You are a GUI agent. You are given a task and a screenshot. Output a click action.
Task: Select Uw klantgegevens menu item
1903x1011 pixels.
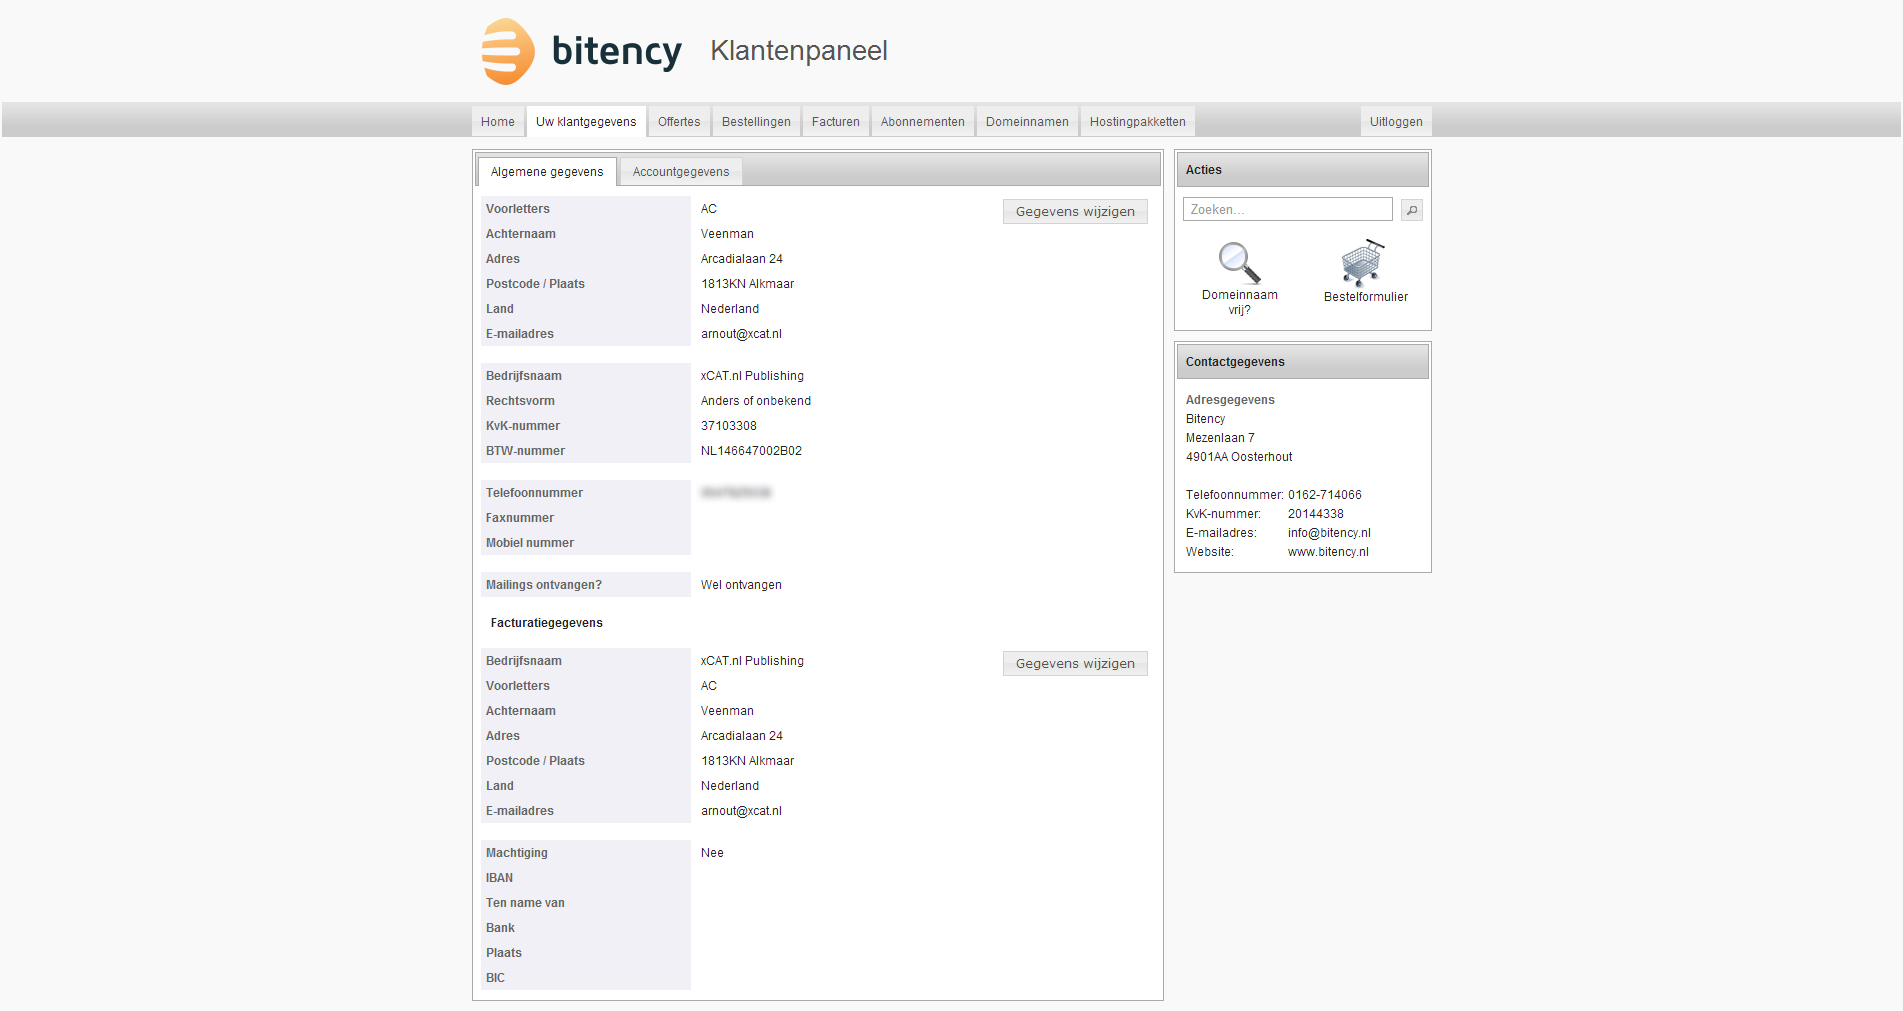click(586, 122)
